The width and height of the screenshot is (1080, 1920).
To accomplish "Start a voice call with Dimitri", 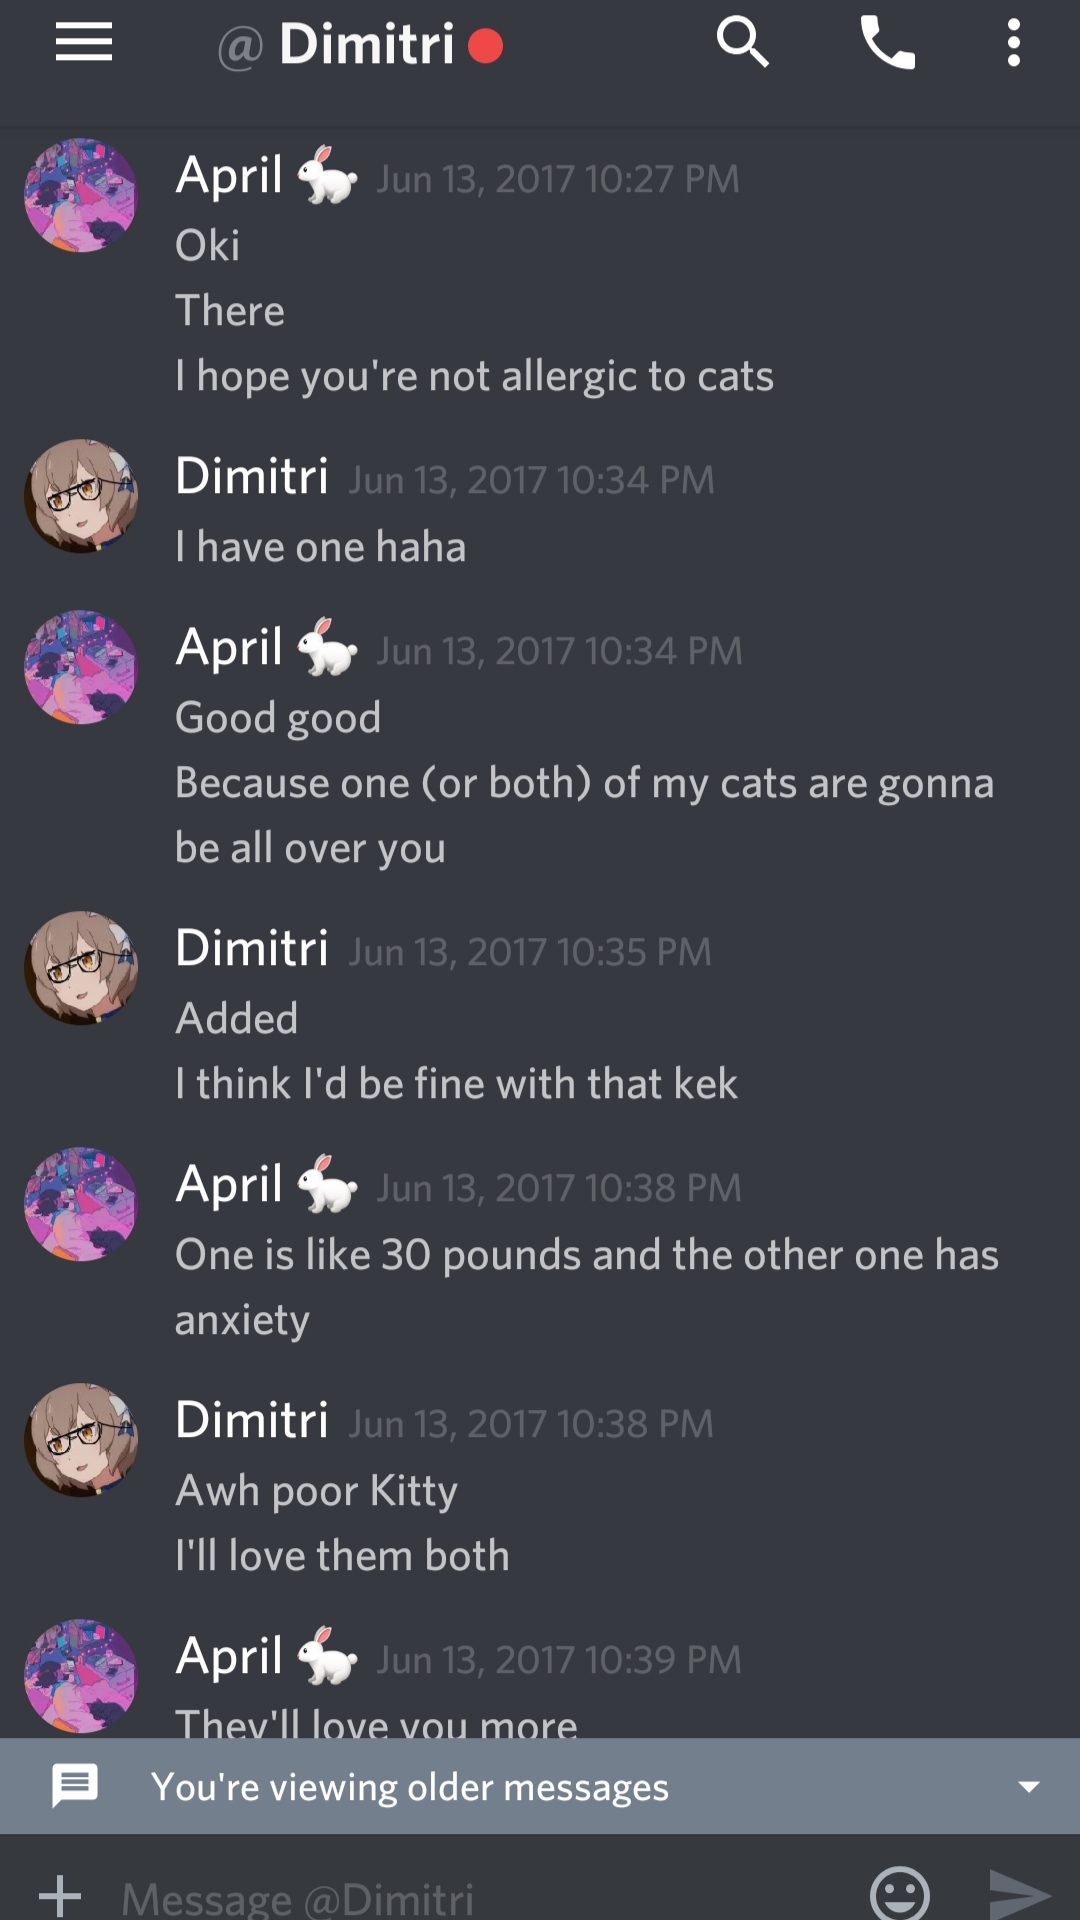I will [x=888, y=43].
